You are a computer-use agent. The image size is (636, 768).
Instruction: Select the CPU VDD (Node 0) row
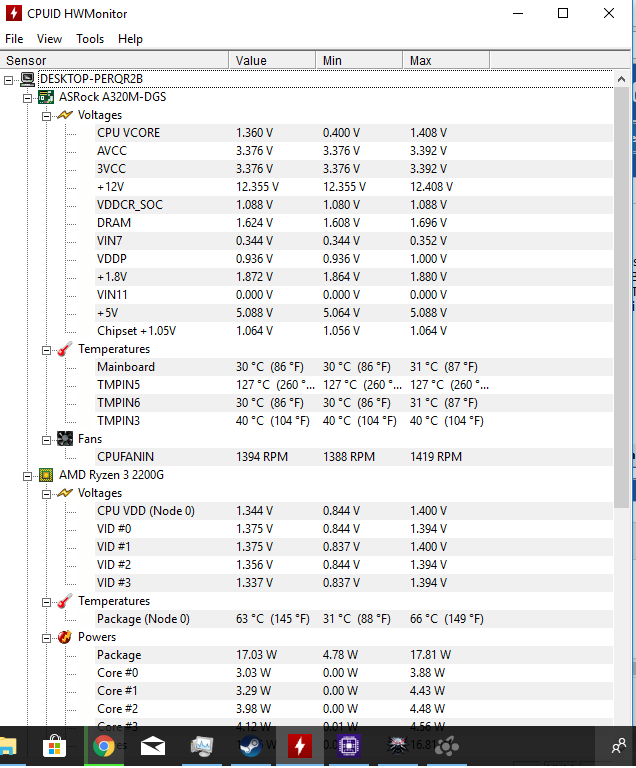(x=353, y=511)
